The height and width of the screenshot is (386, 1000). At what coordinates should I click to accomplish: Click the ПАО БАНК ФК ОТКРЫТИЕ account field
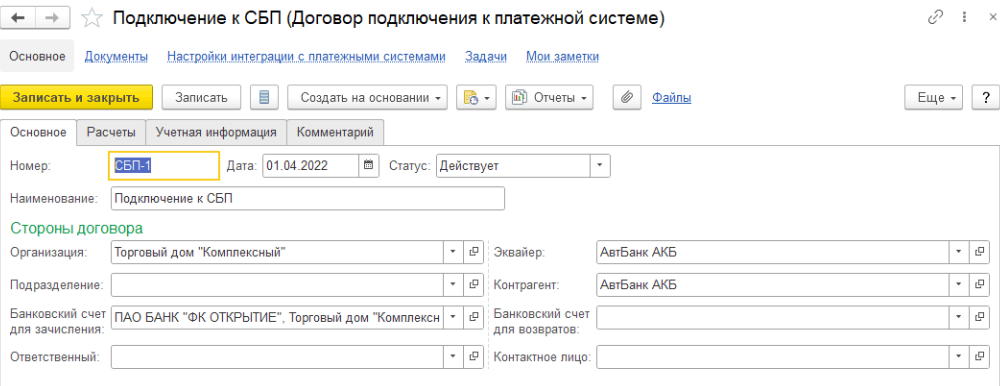click(x=277, y=316)
